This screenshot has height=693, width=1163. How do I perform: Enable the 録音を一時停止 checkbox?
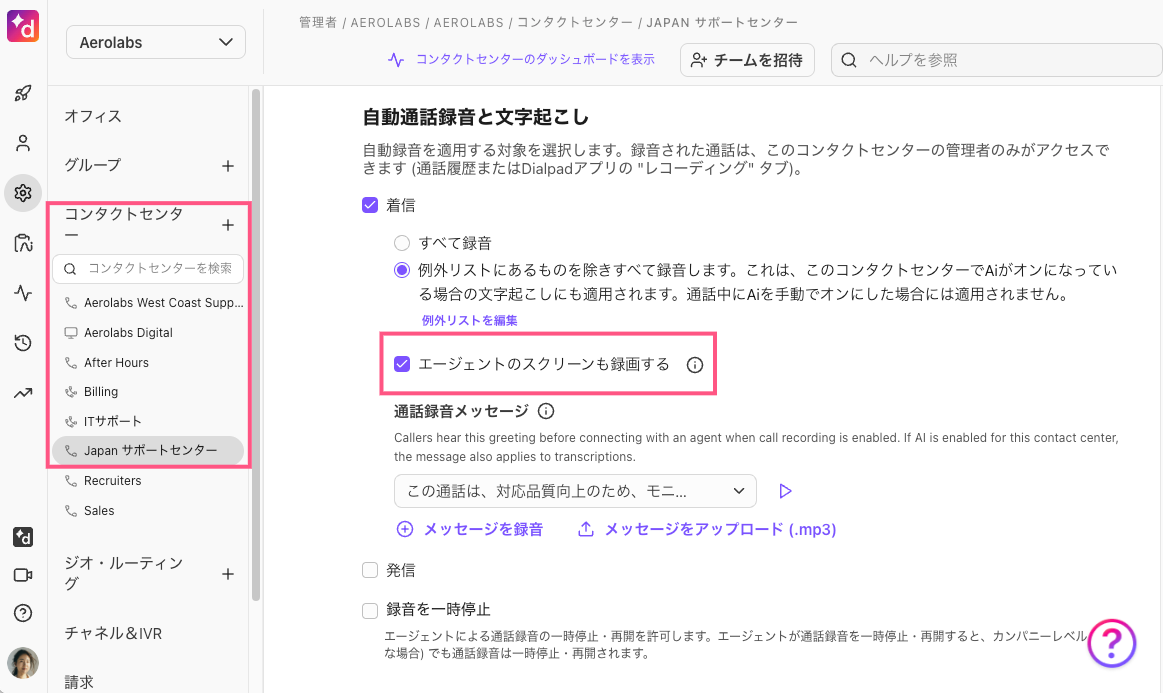[370, 611]
